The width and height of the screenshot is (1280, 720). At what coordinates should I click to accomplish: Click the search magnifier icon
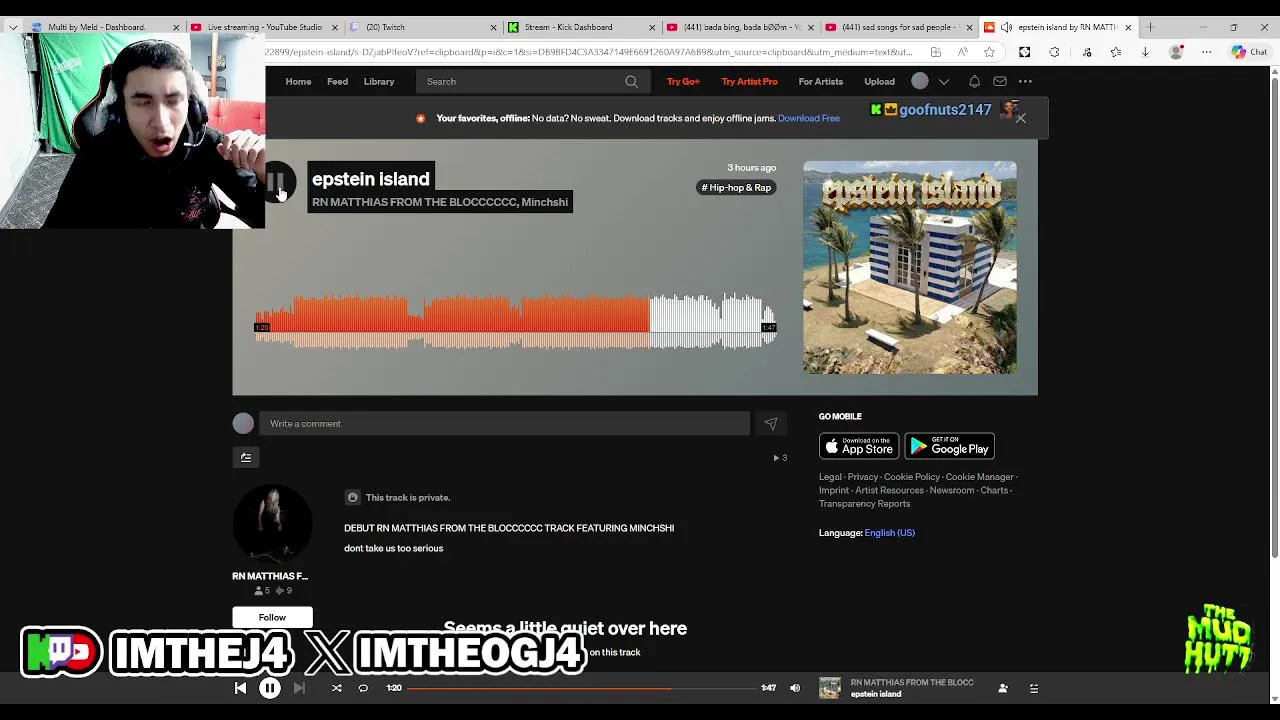[631, 82]
